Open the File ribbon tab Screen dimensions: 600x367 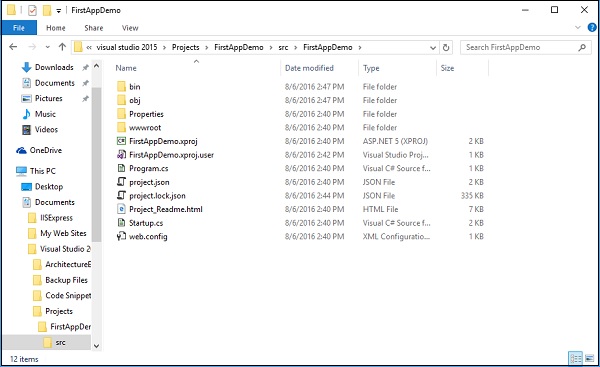pyautogui.click(x=19, y=28)
